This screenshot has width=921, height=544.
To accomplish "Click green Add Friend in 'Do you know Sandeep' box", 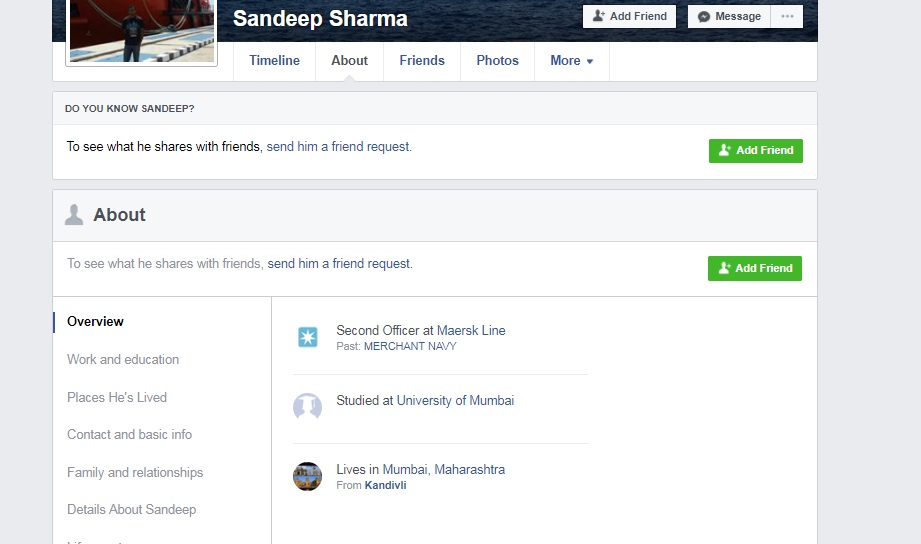I will [x=755, y=151].
